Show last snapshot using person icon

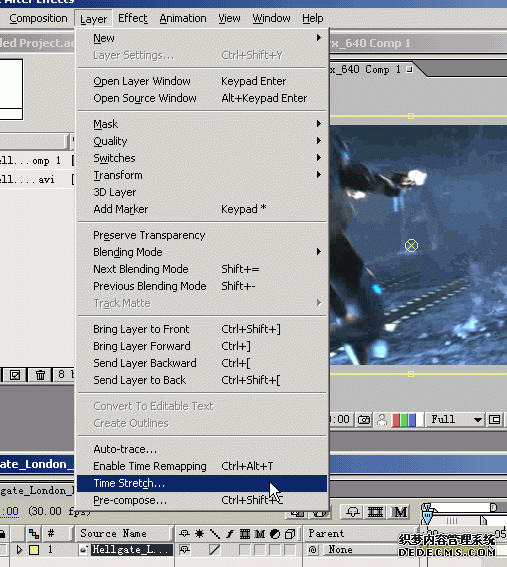(x=382, y=419)
